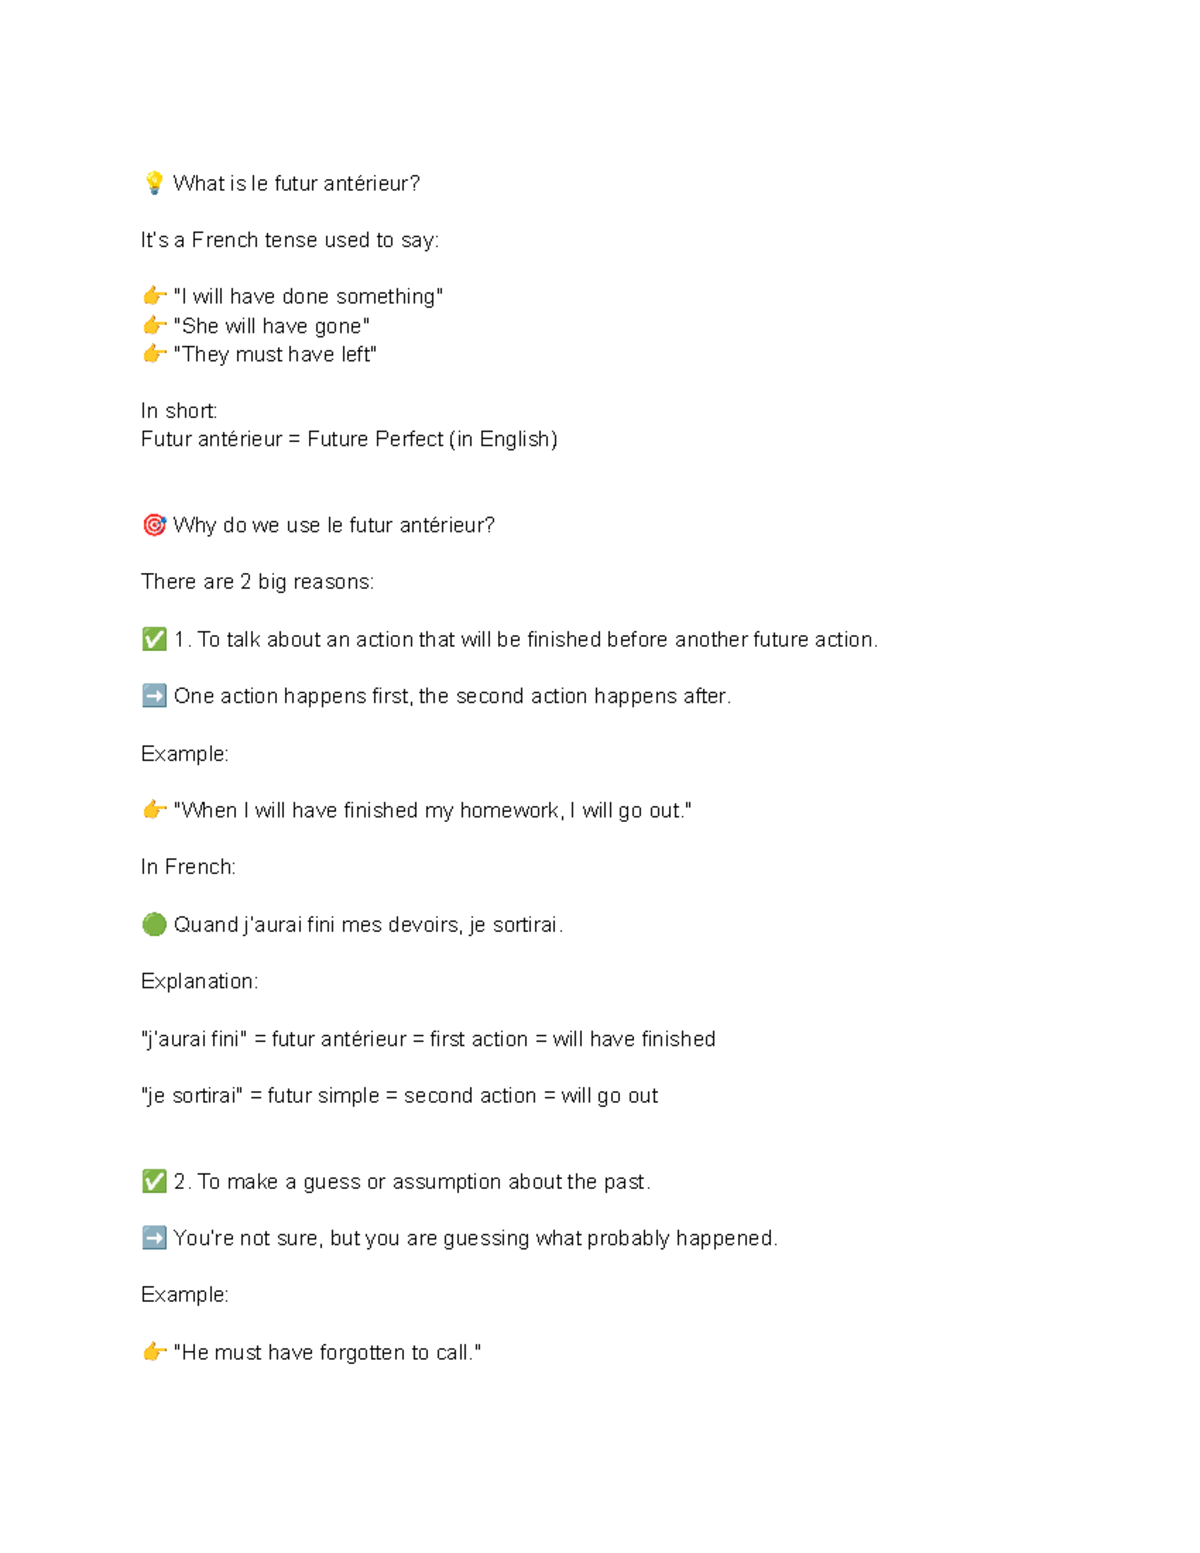
Task: Click the green check mark beside reason 1
Action: click(x=154, y=639)
